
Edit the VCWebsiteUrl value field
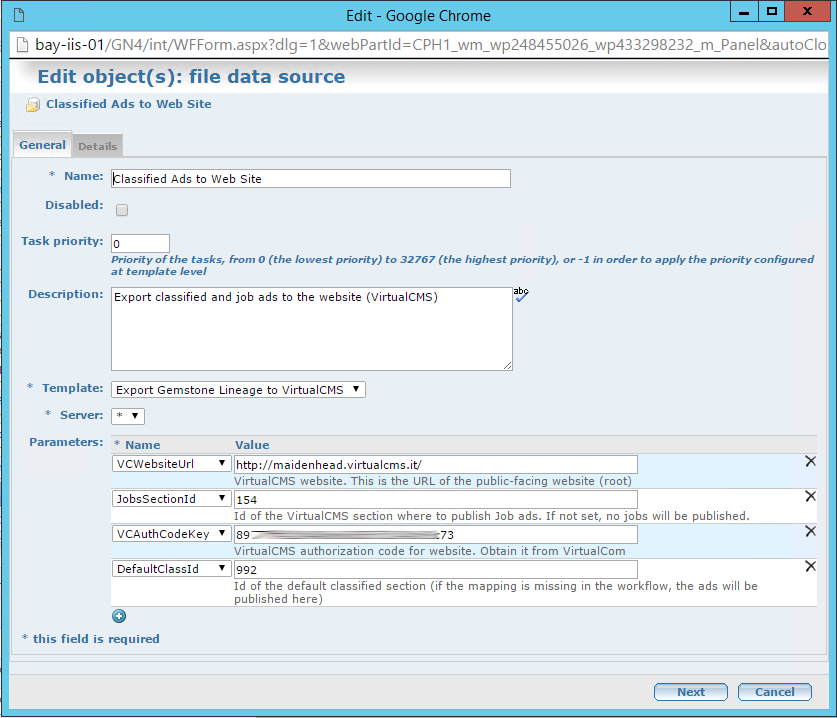tap(436, 464)
